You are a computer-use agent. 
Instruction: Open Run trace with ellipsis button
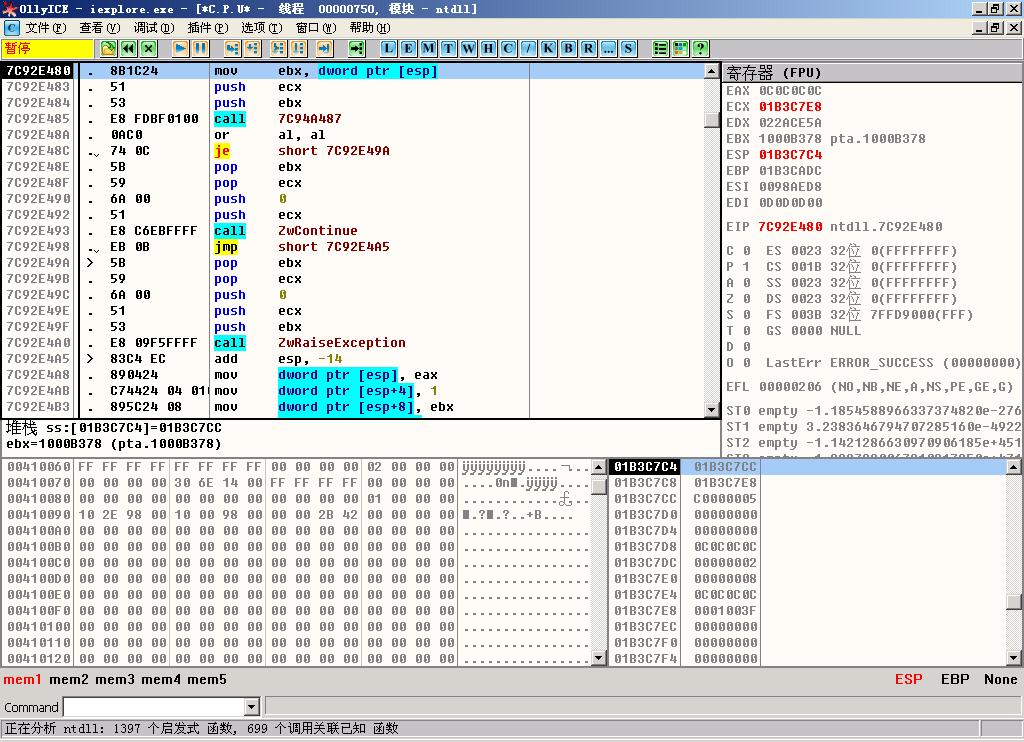(x=608, y=48)
